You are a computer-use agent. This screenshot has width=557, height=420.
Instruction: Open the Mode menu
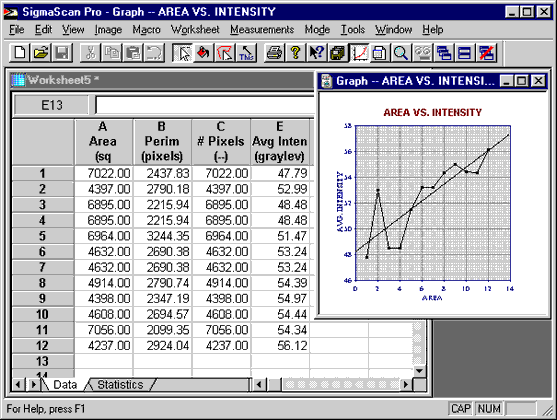coord(317,29)
